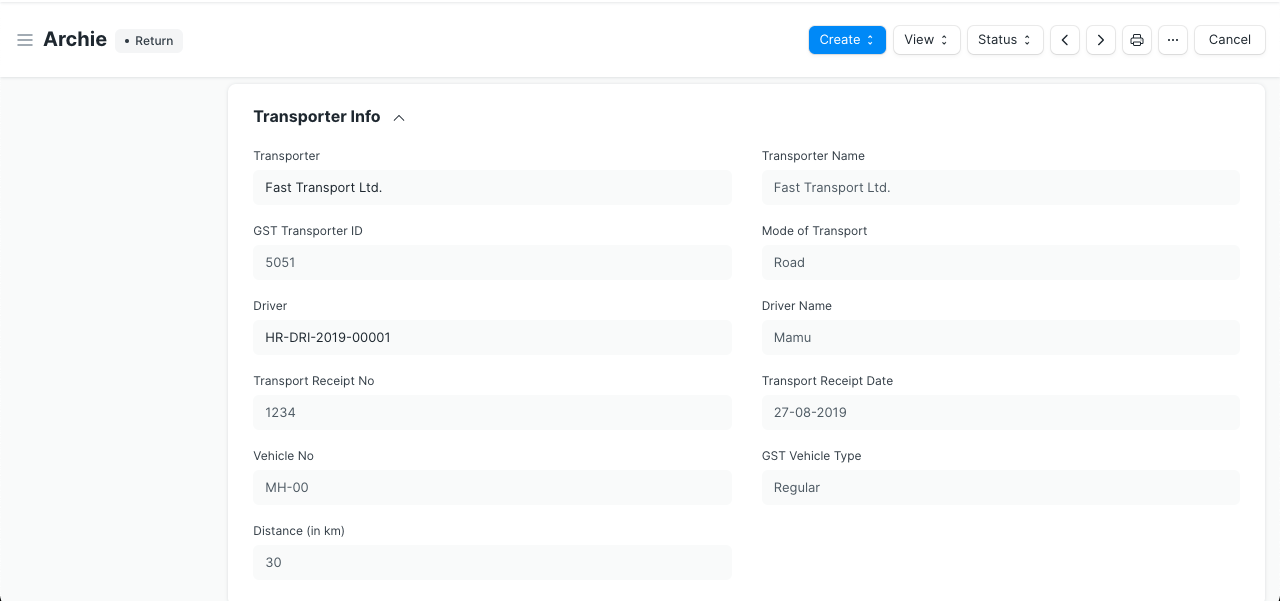The image size is (1280, 602).
Task: Toggle the sidebar hamburger menu icon
Action: point(25,40)
